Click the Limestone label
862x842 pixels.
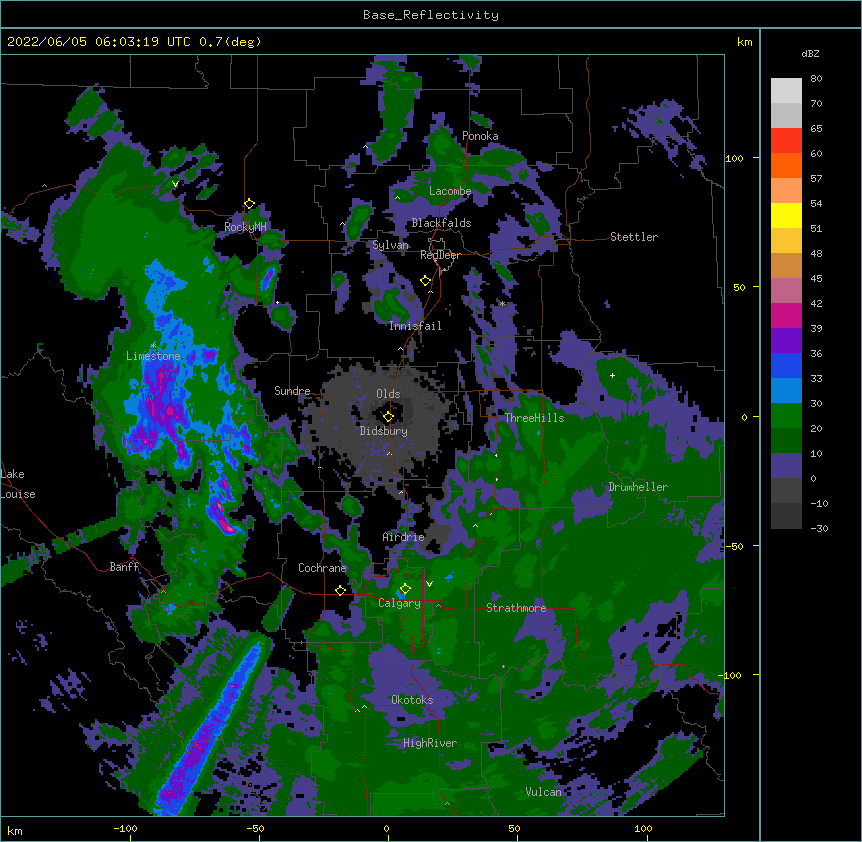coord(153,356)
